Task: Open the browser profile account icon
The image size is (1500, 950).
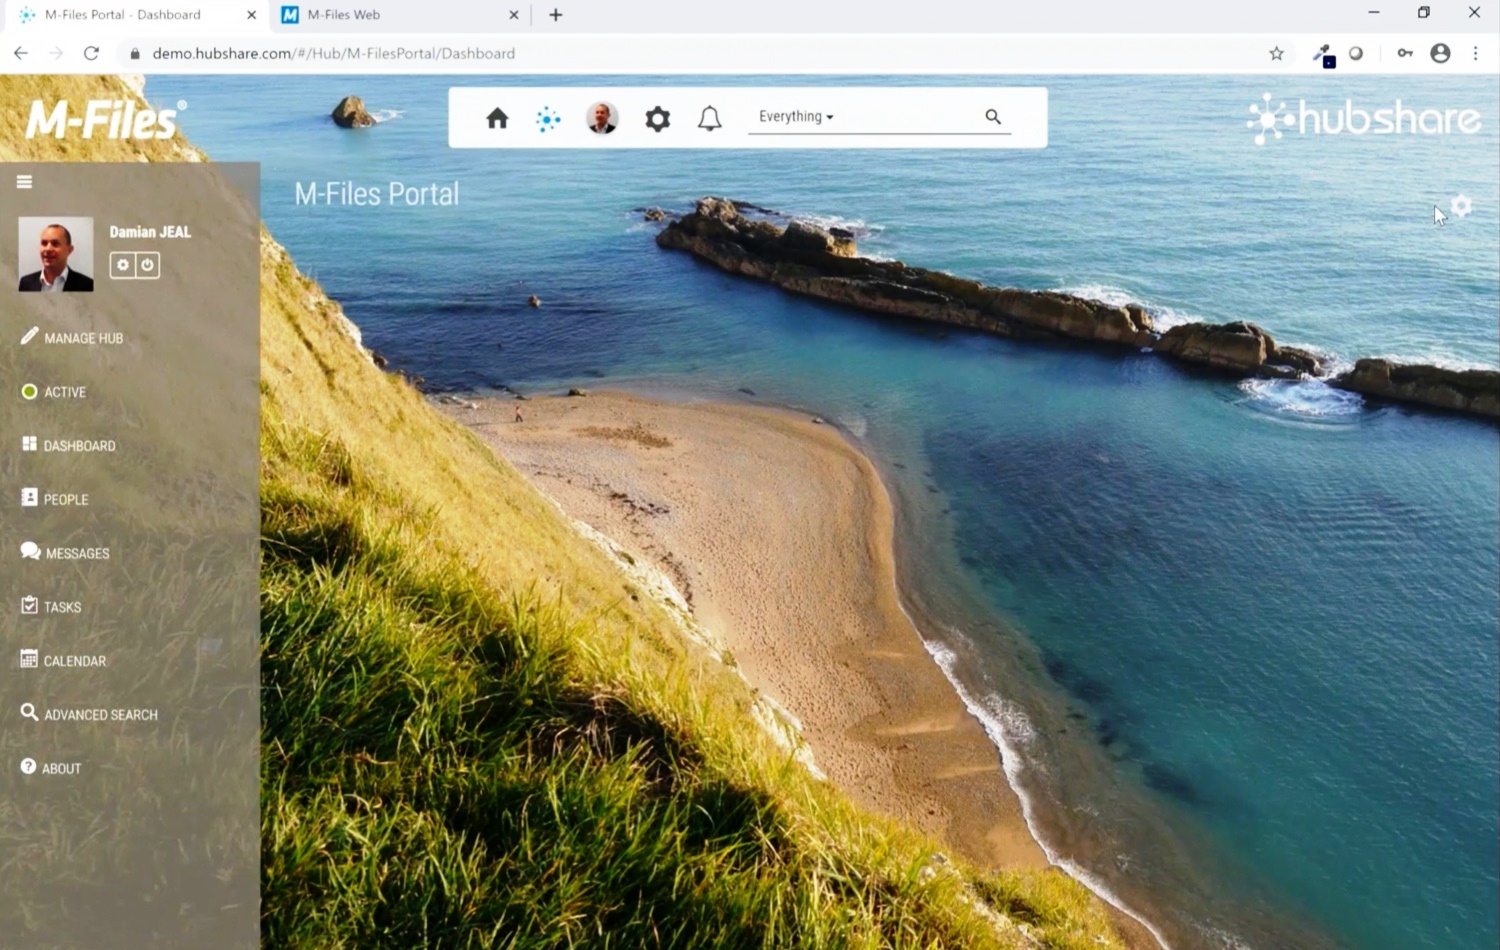Action: point(1440,54)
